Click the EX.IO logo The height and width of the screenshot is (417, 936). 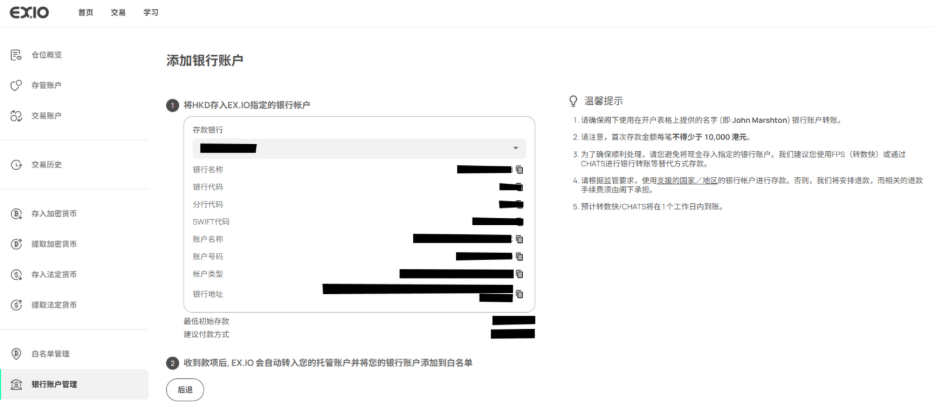[x=34, y=13]
